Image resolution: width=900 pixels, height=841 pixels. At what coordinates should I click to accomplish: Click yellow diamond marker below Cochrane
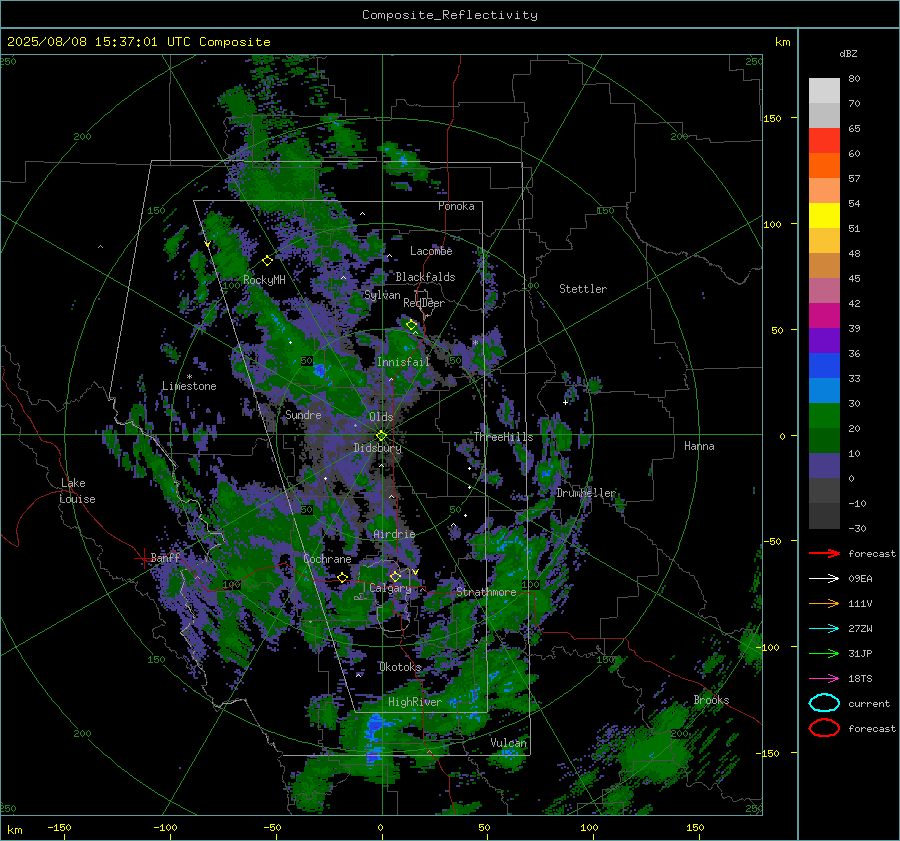[343, 577]
